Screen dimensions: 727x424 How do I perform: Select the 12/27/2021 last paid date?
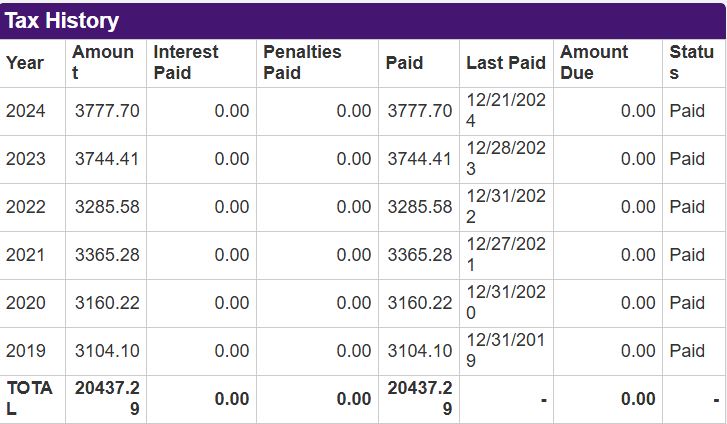click(506, 255)
